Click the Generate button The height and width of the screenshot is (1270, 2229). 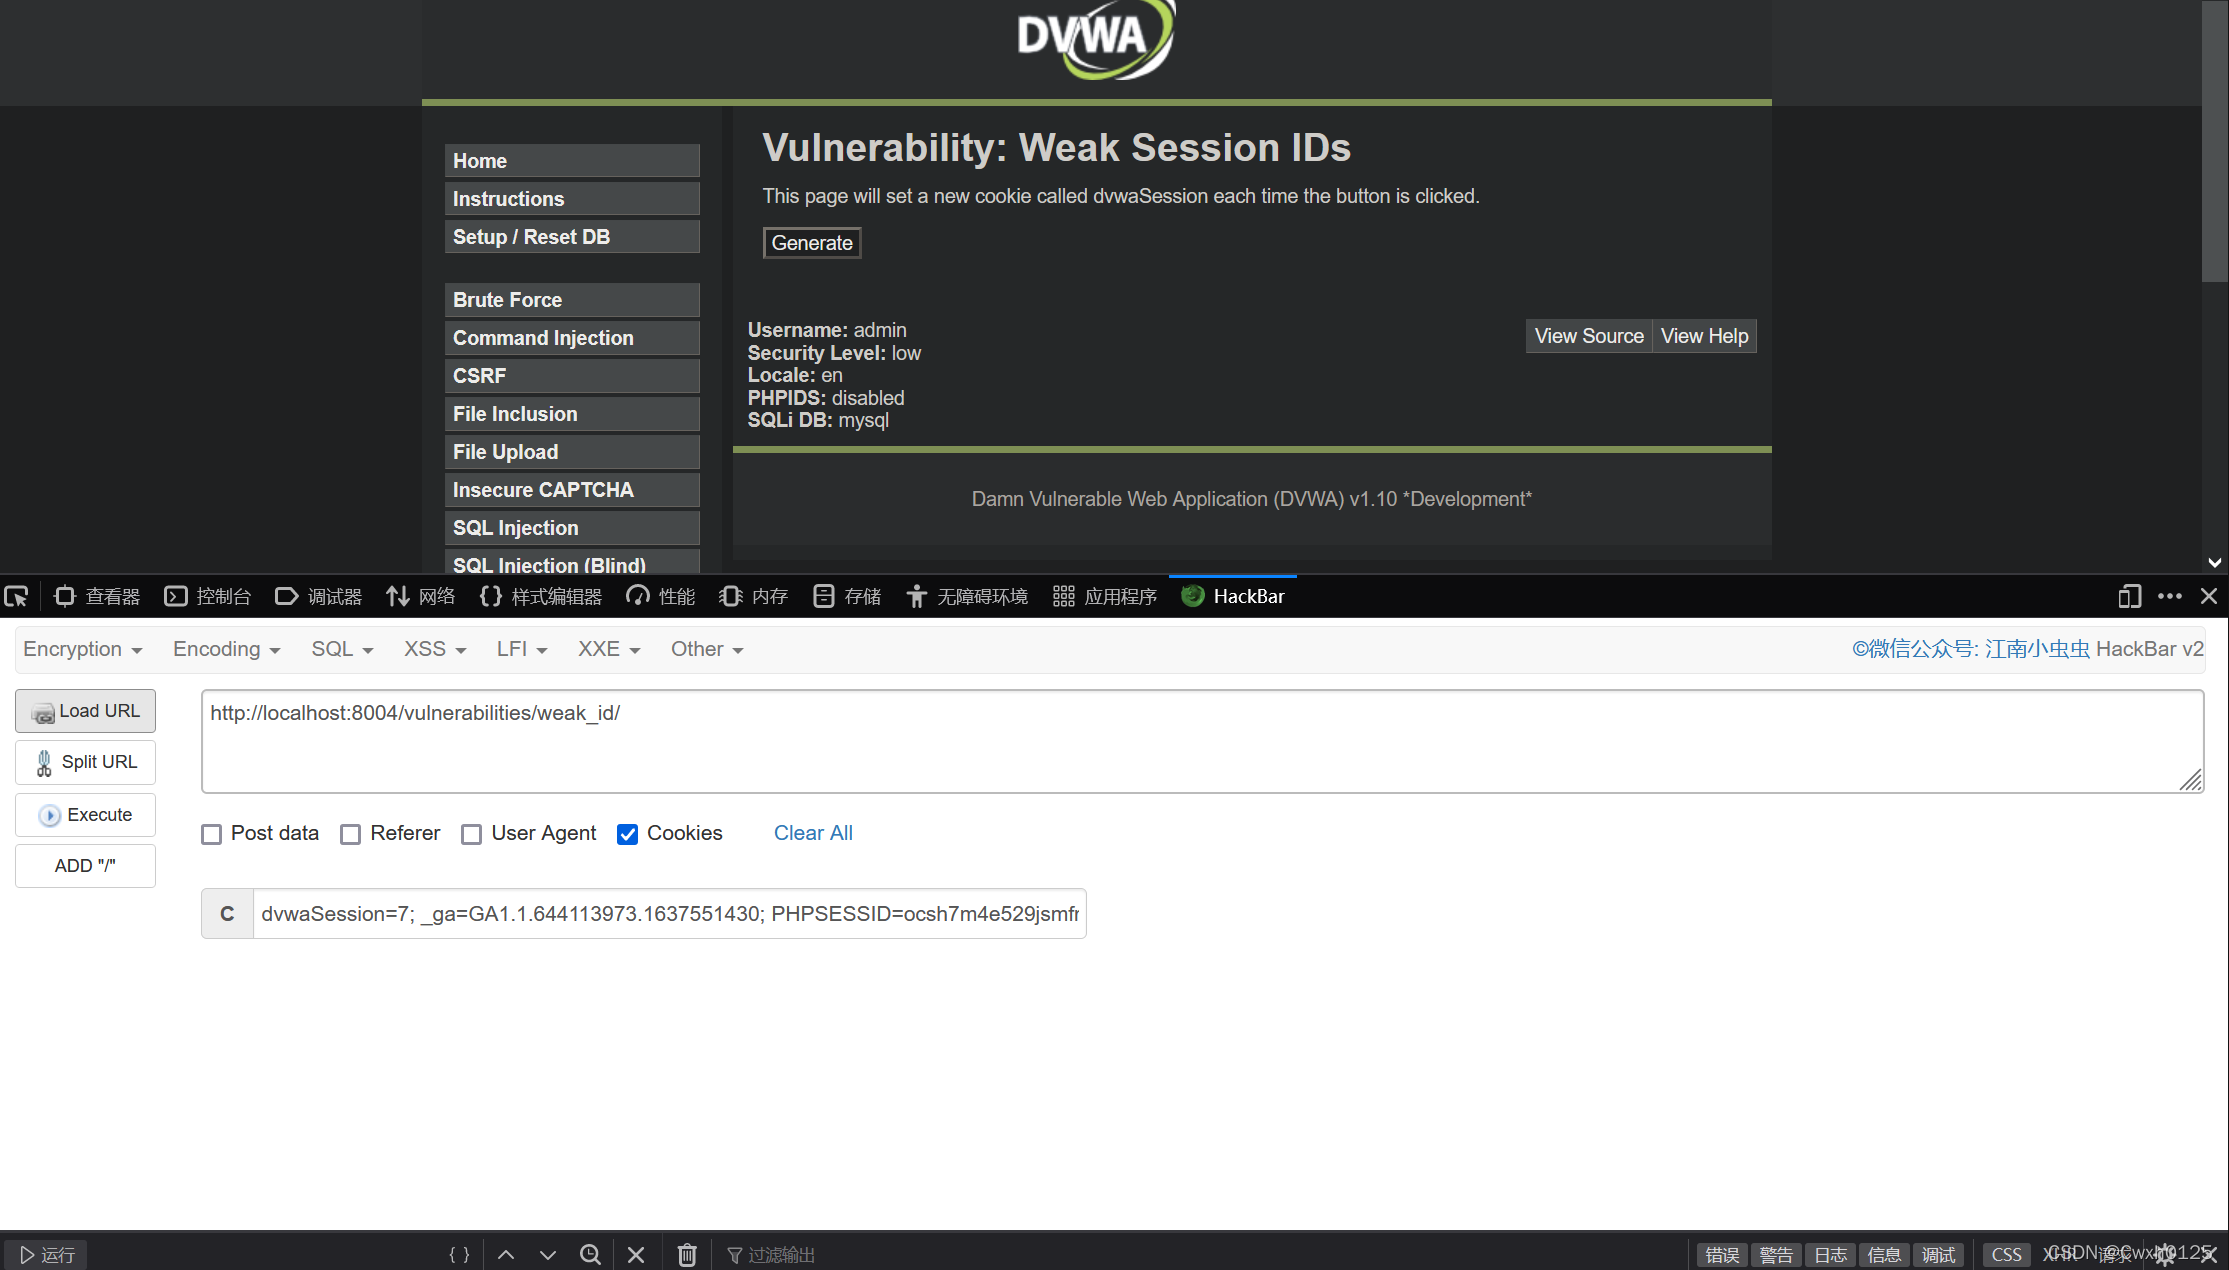pyautogui.click(x=811, y=243)
